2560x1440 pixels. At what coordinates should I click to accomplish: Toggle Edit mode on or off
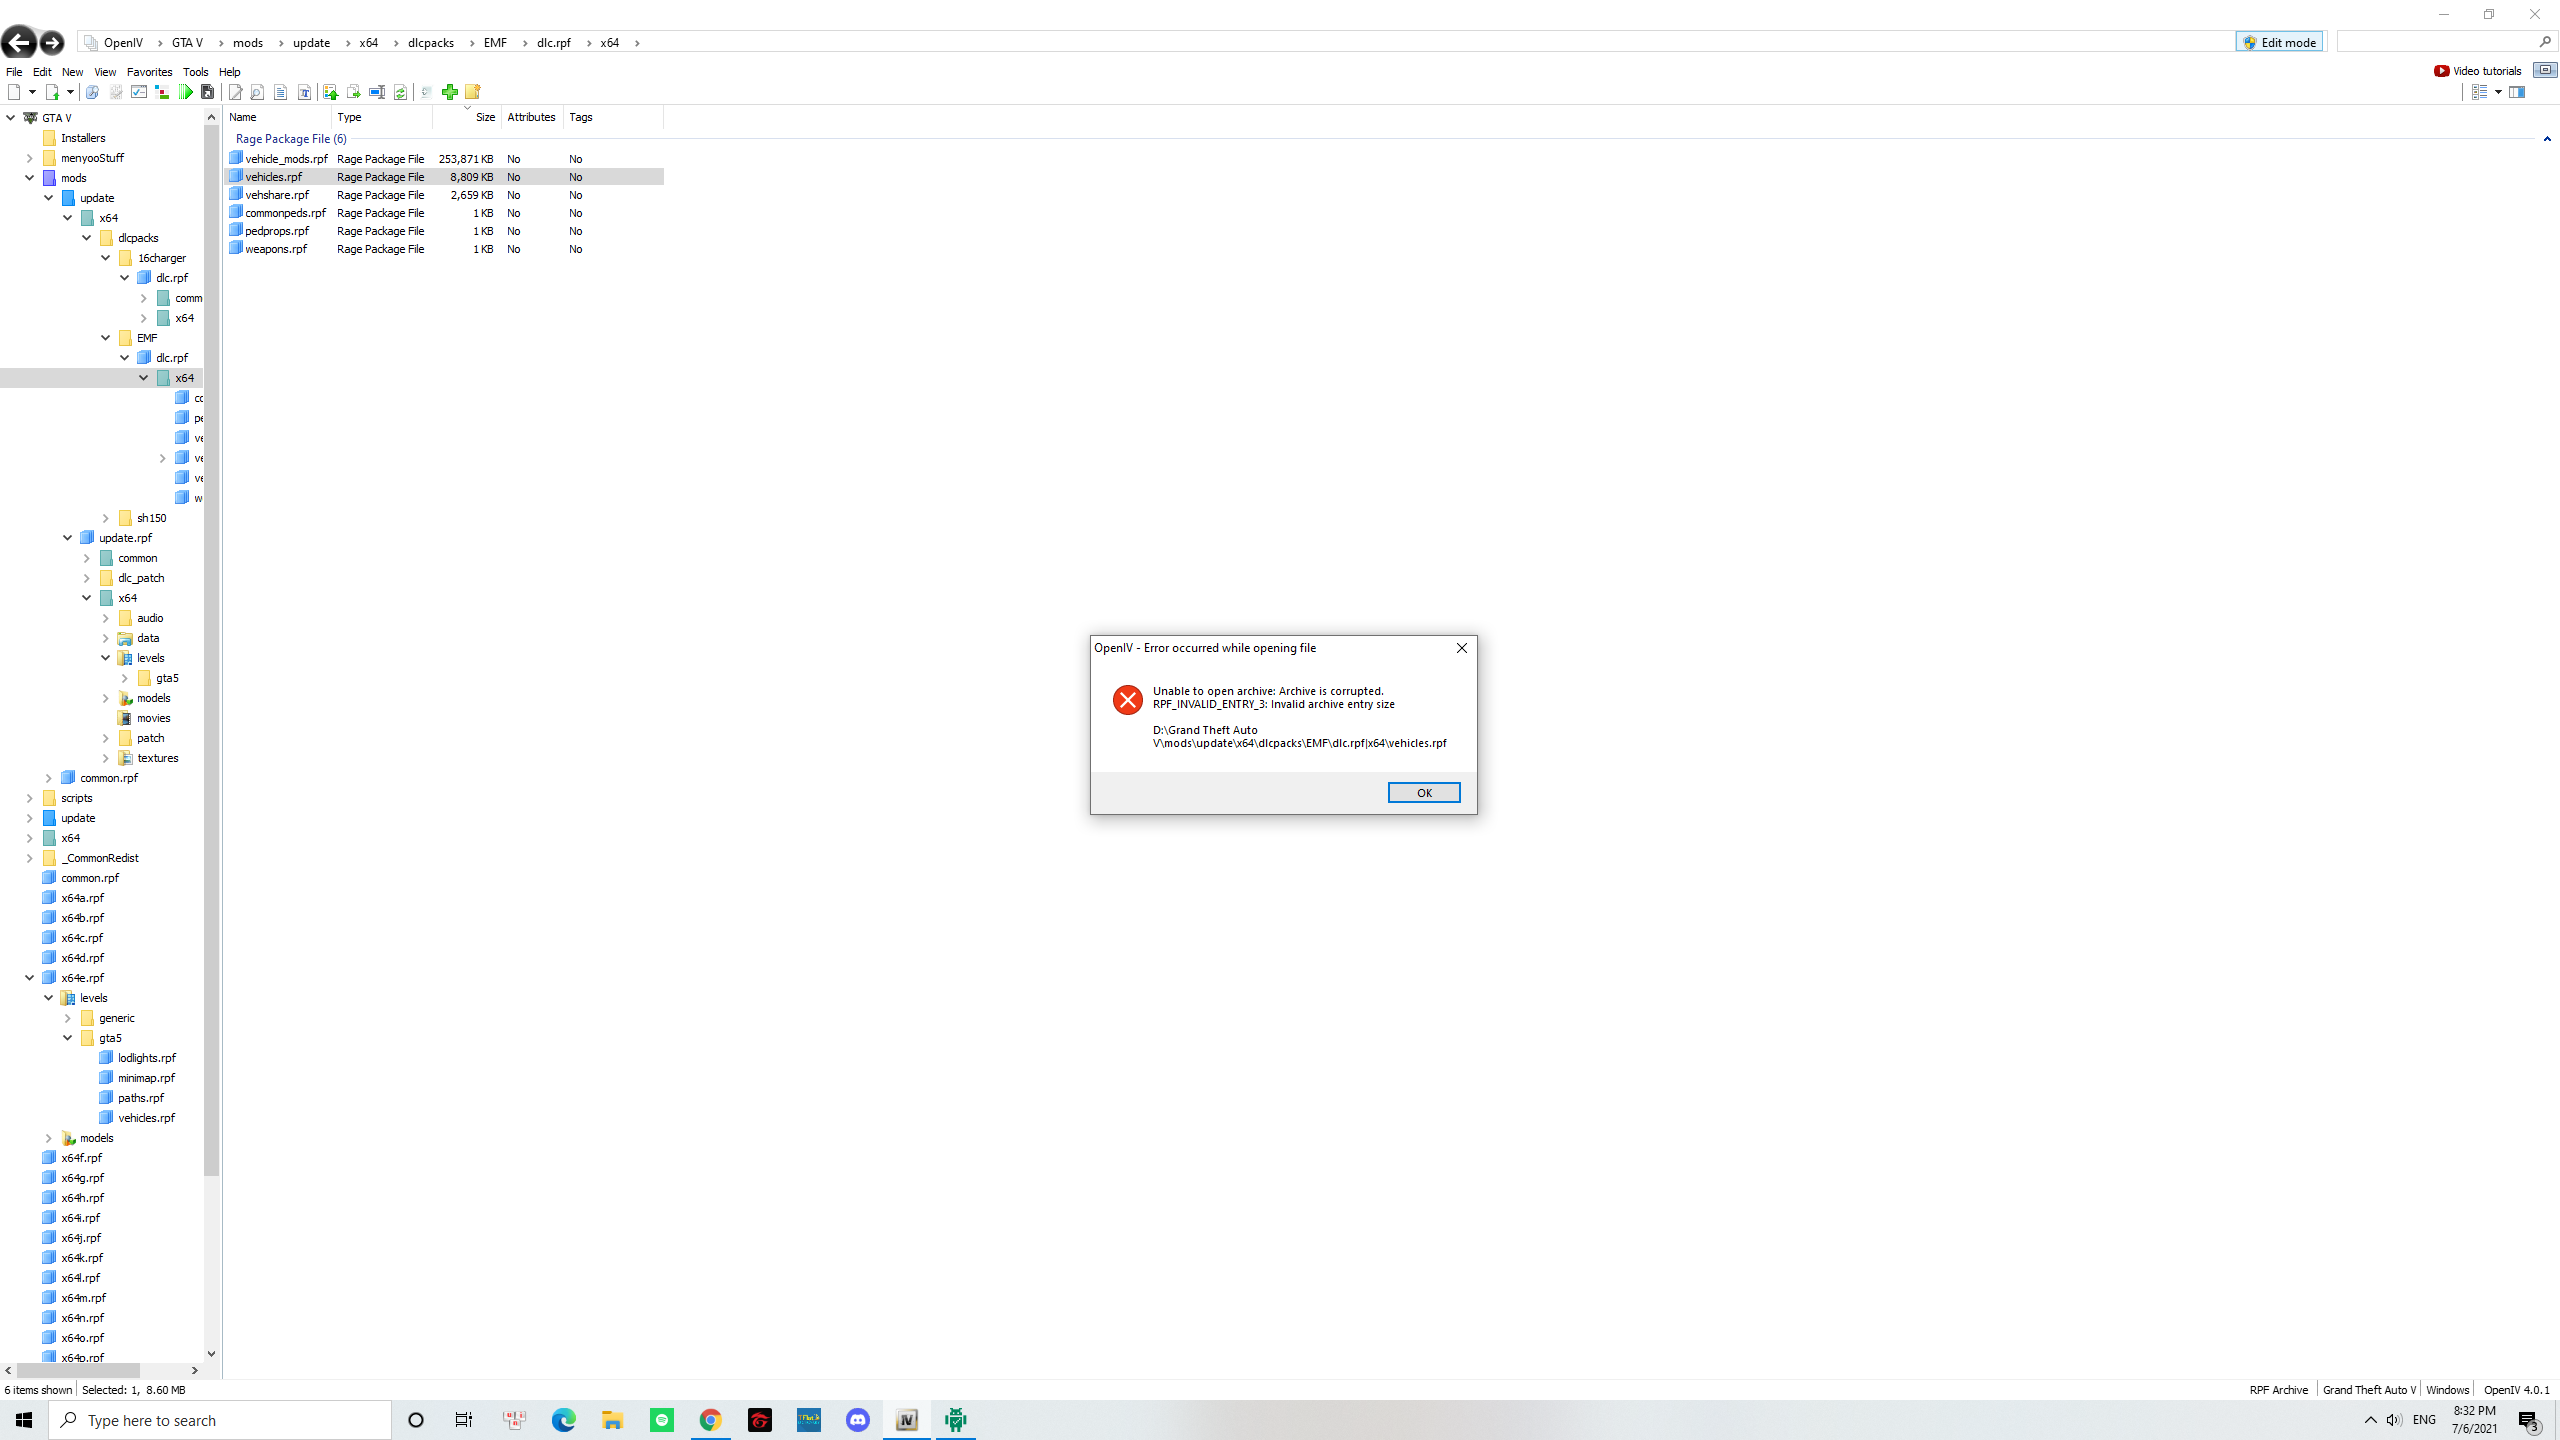click(x=2279, y=42)
